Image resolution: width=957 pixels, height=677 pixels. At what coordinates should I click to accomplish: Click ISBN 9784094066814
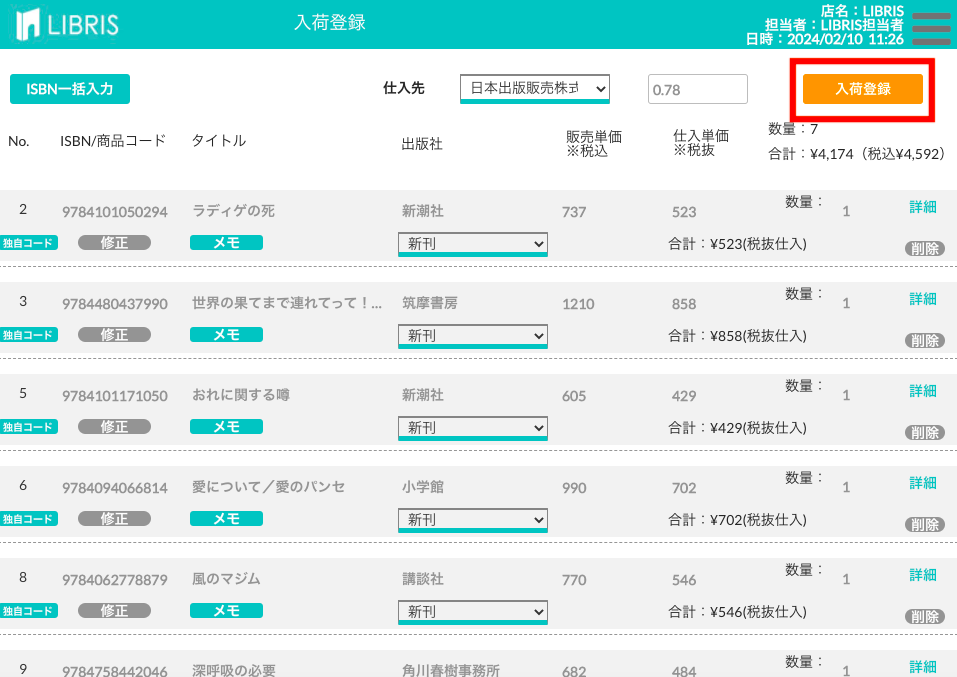(115, 488)
